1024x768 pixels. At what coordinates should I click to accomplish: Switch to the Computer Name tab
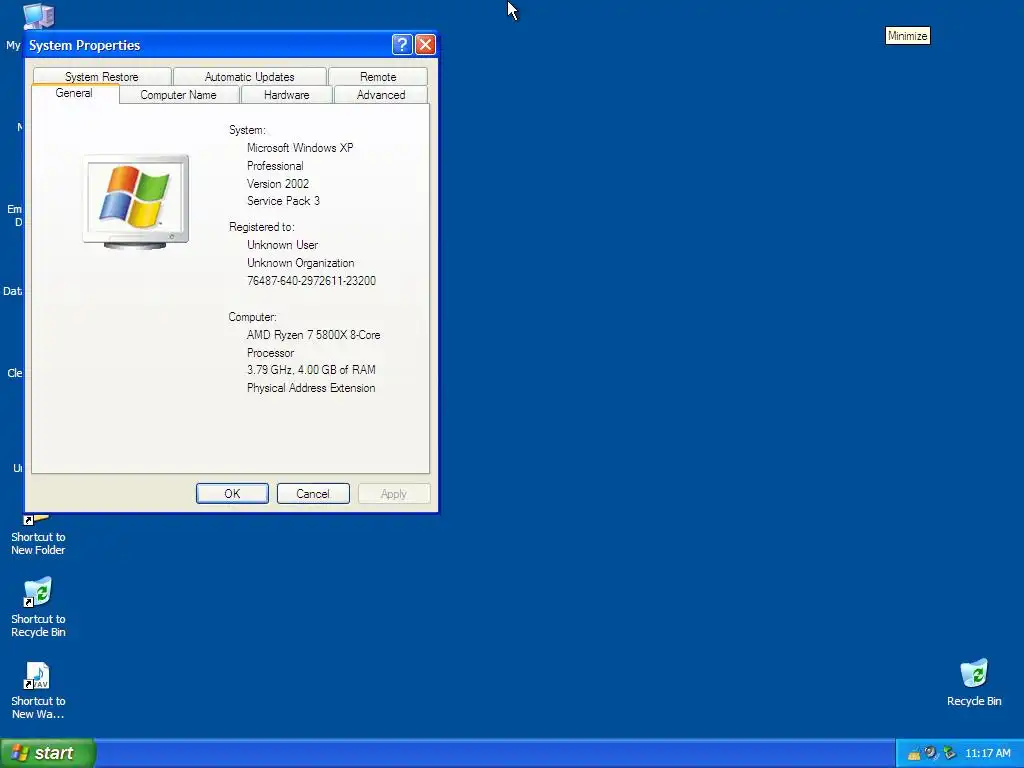pos(178,95)
